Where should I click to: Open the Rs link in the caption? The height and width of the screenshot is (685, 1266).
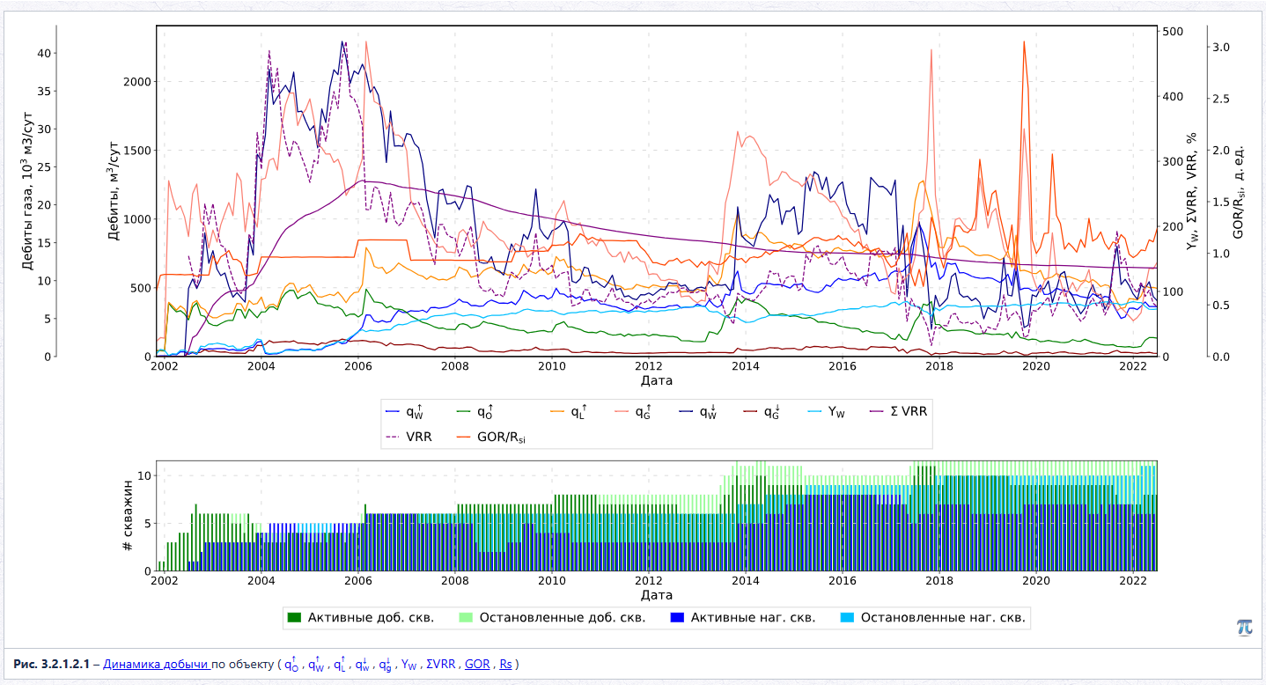pyautogui.click(x=505, y=664)
